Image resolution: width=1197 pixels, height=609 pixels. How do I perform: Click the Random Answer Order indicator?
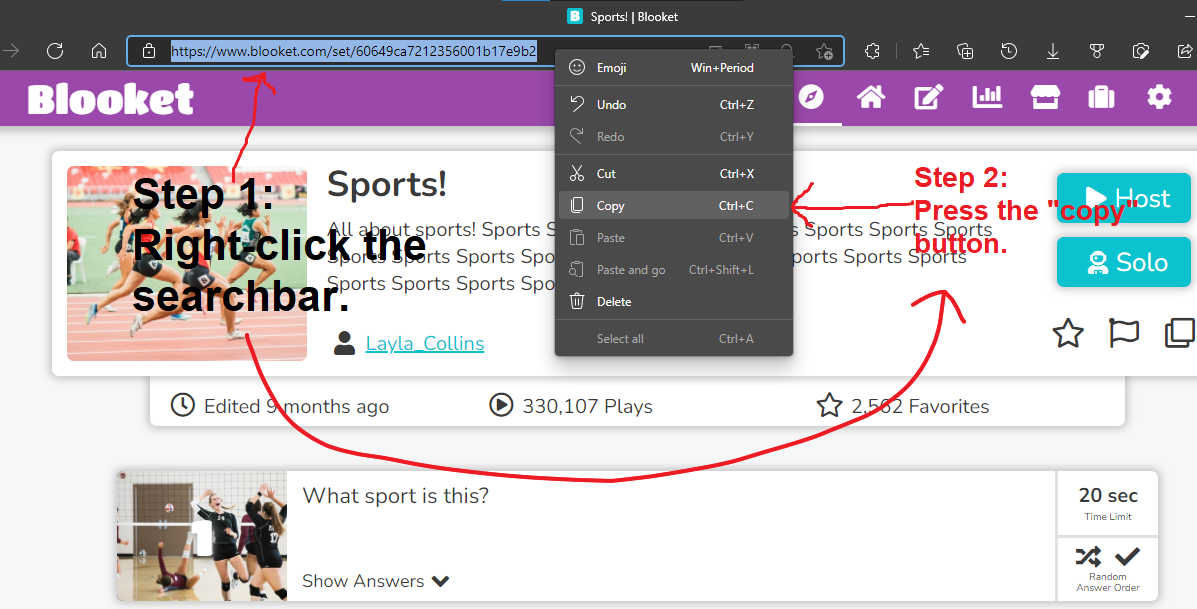point(1108,569)
